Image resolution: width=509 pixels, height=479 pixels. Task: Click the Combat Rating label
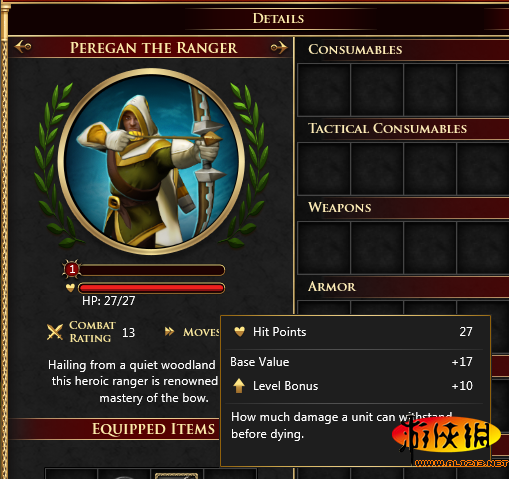click(x=92, y=332)
